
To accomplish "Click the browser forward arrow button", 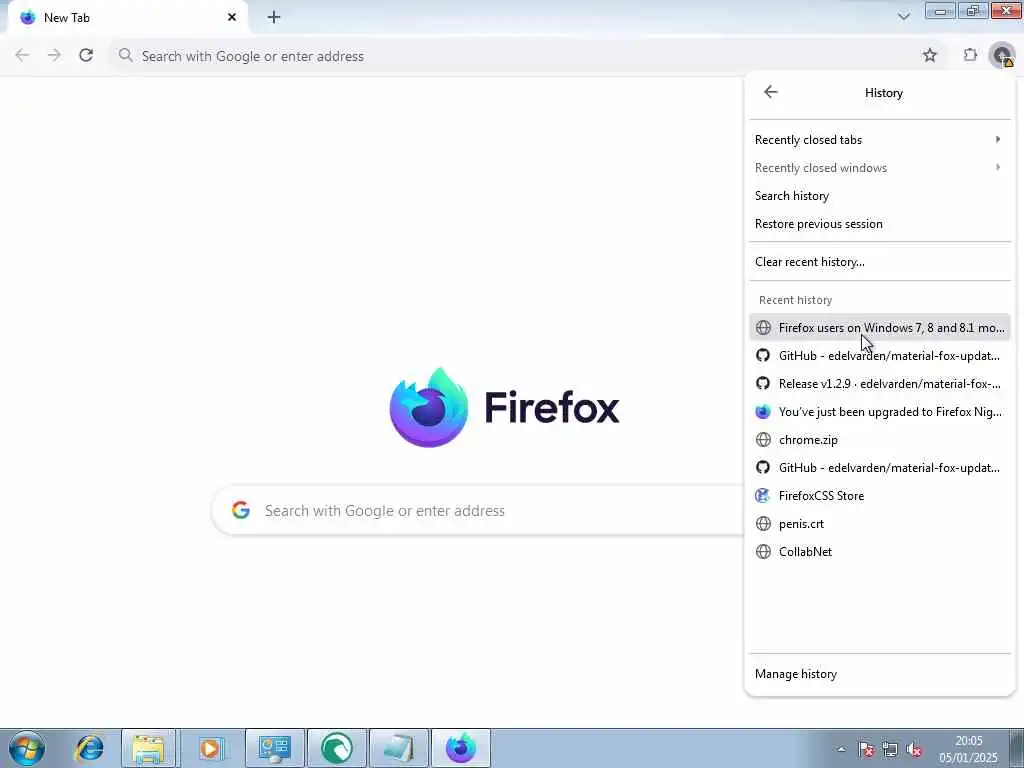I will pos(54,56).
